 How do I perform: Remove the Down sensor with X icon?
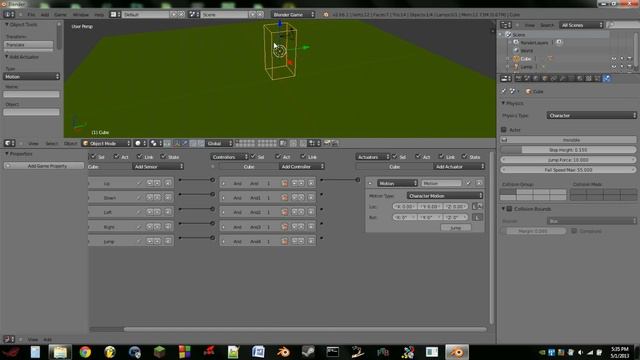click(168, 198)
